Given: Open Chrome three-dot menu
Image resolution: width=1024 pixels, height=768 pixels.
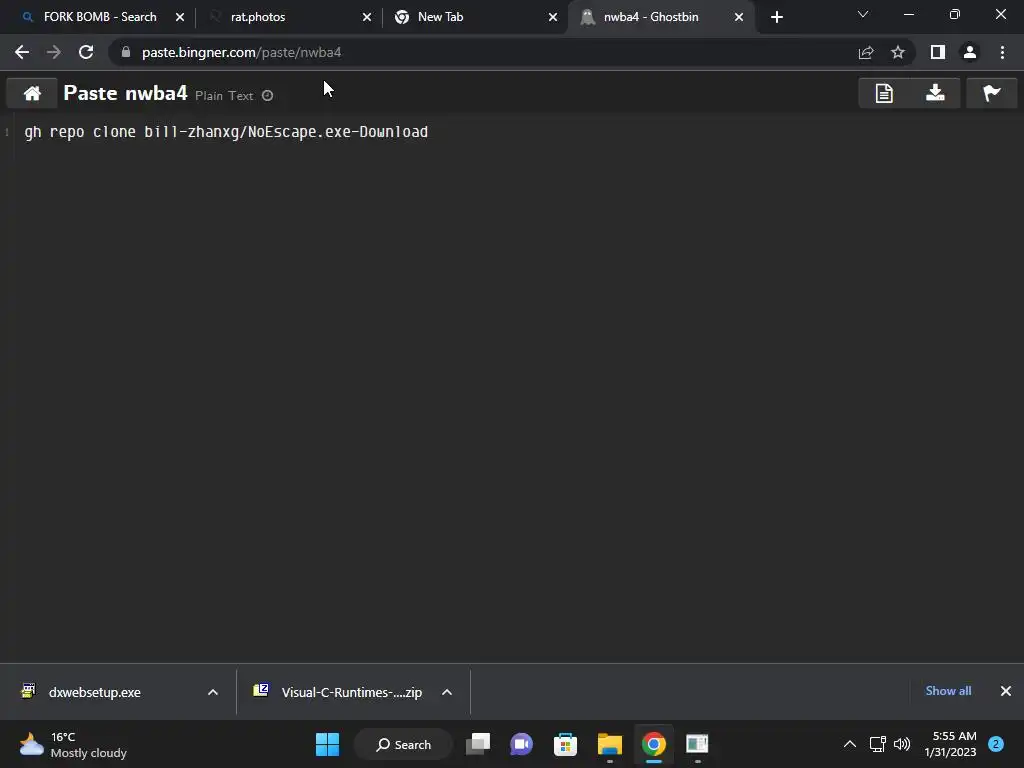Looking at the screenshot, I should click(1002, 52).
